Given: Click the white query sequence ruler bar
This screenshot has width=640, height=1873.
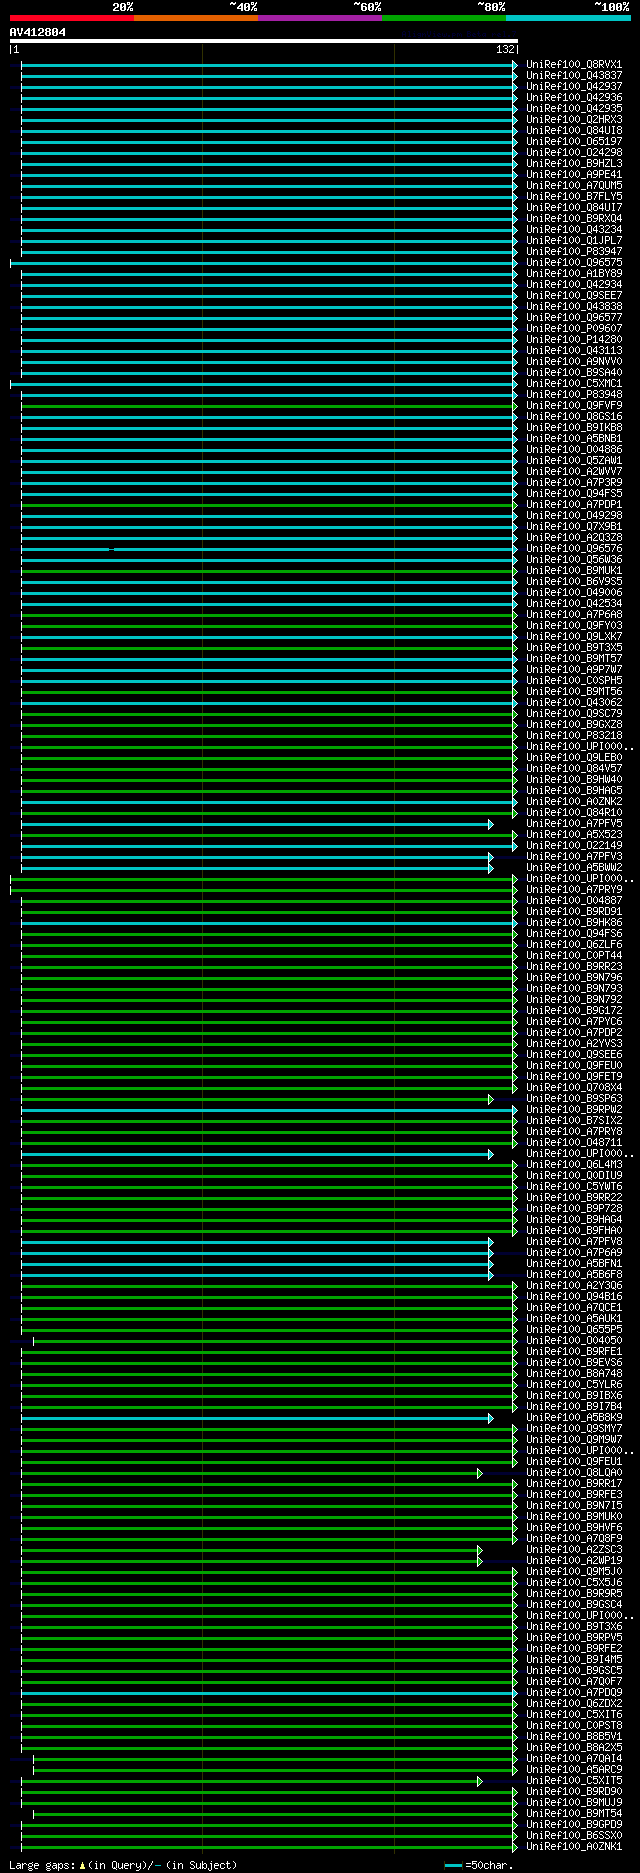Looking at the screenshot, I should pos(264,41).
